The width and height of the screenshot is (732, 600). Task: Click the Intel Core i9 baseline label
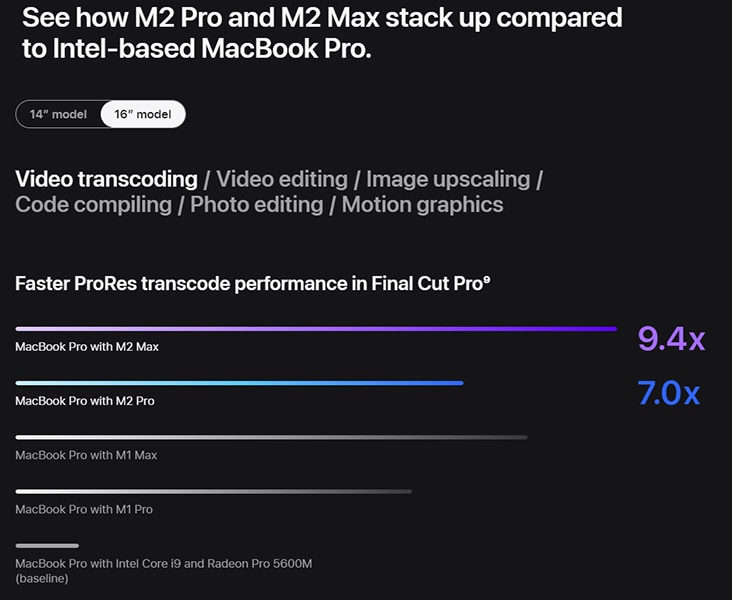tap(164, 564)
